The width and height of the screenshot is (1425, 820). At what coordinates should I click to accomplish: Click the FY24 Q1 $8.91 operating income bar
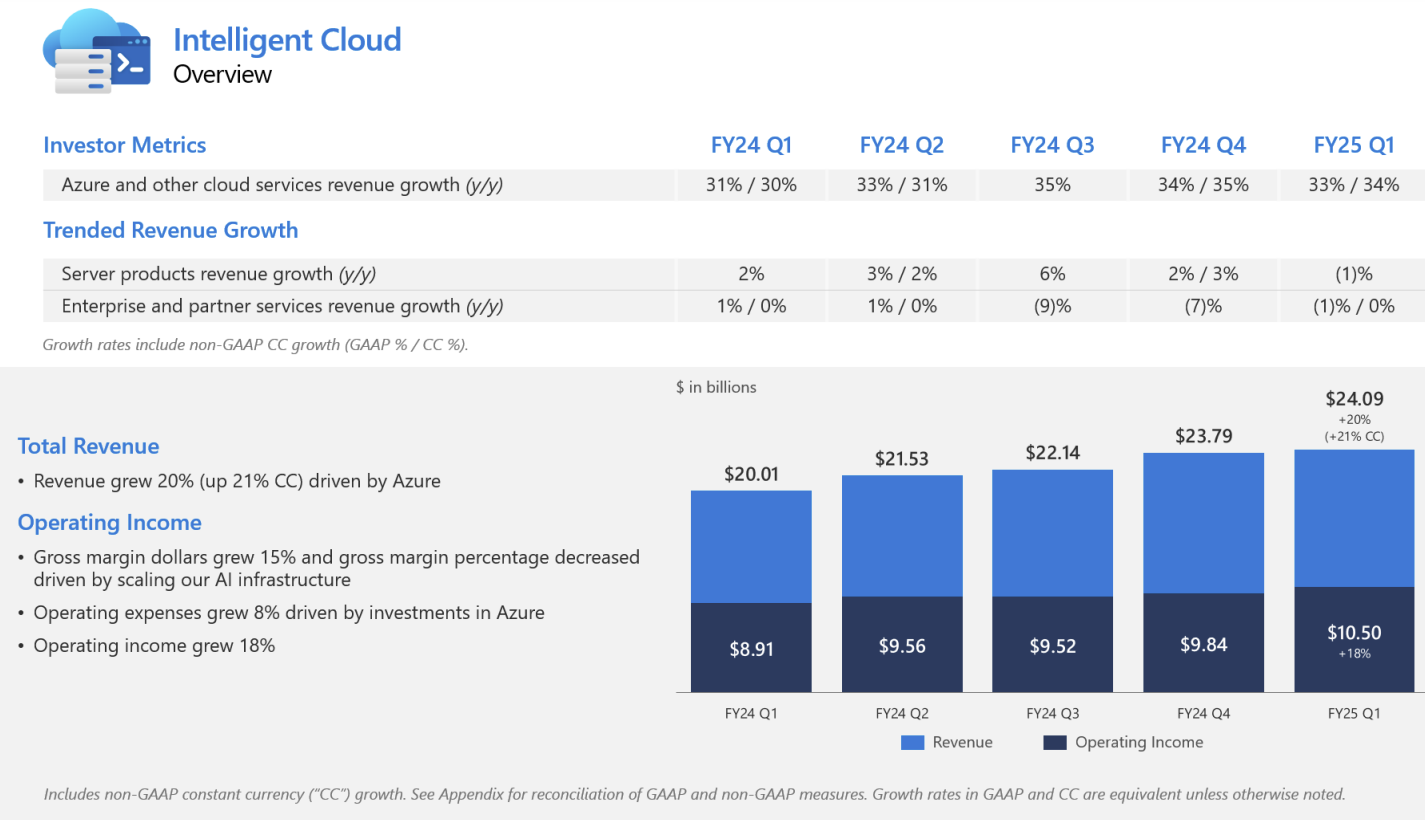[x=751, y=648]
